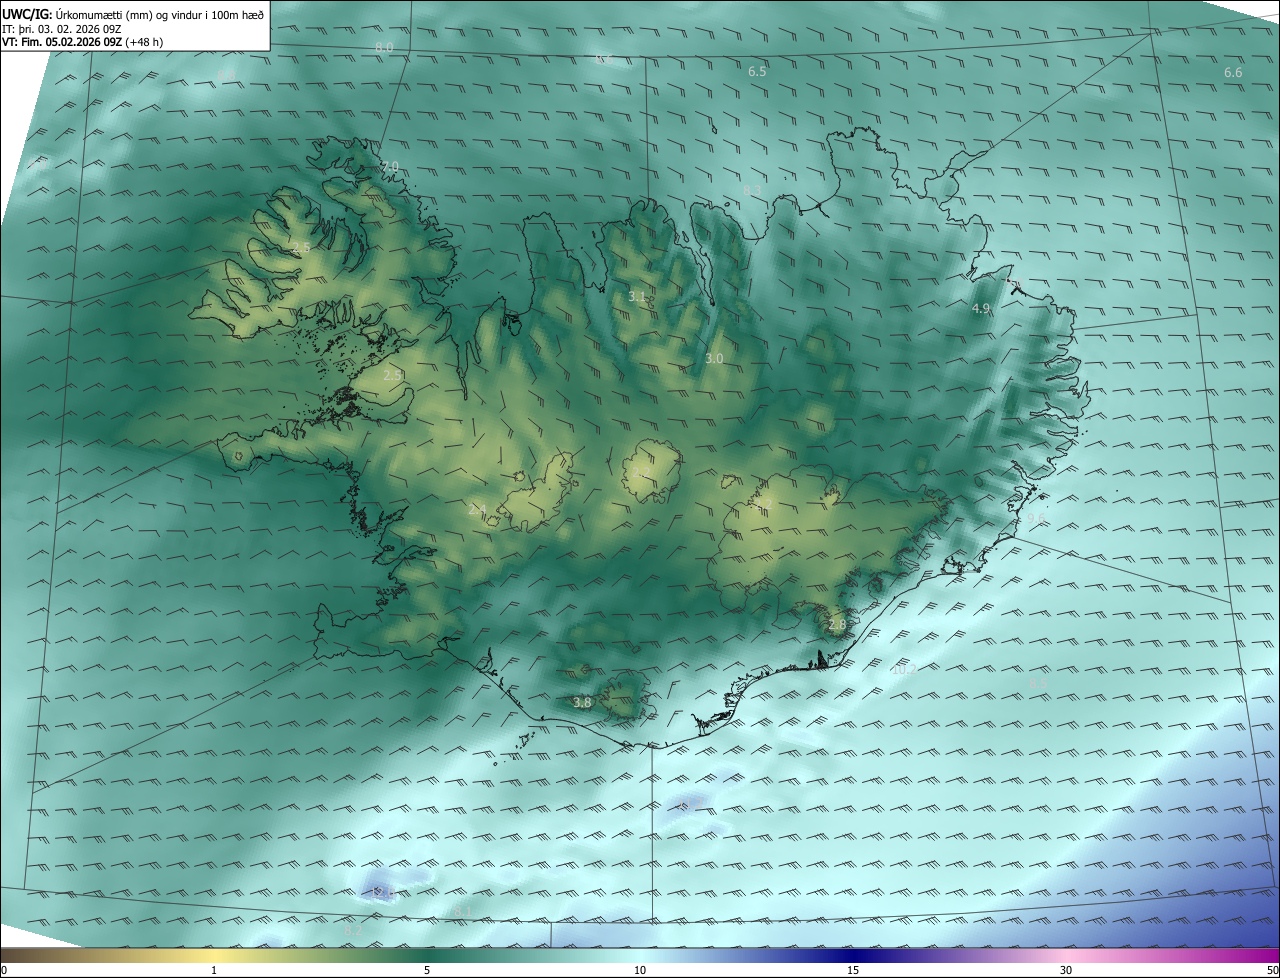Screen dimensions: 1280x978
Task: Click the 7.0 value label on the map
Action: tap(389, 166)
